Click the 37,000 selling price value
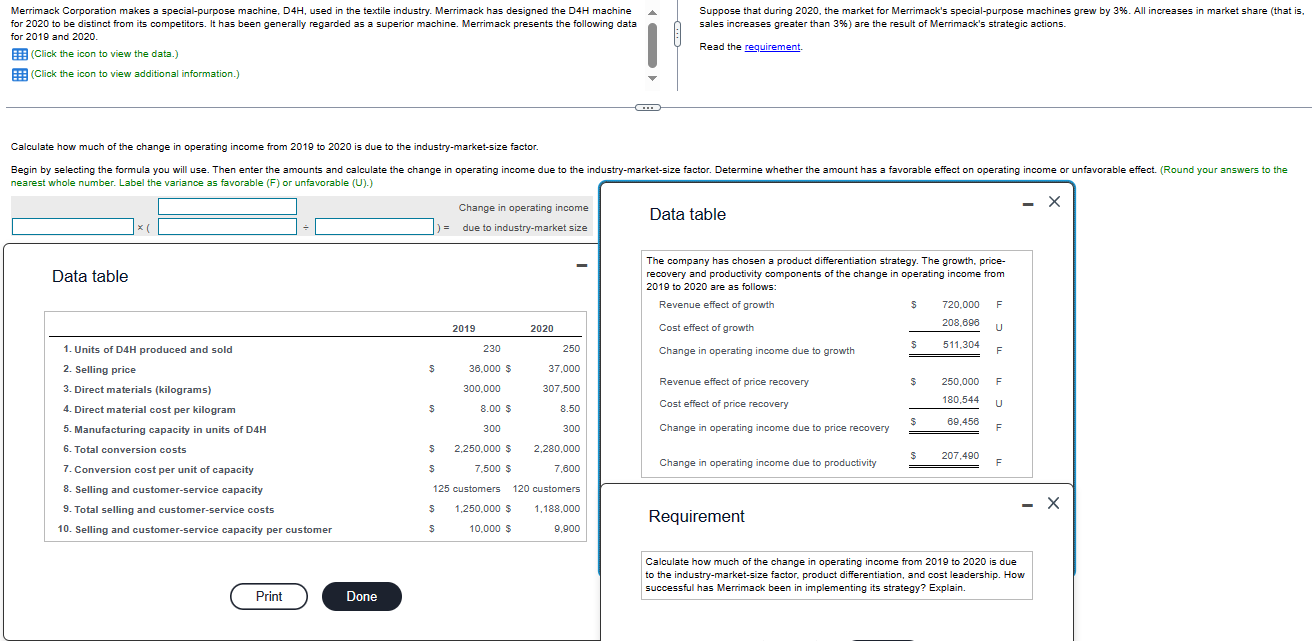The height and width of the screenshot is (641, 1313). (564, 369)
